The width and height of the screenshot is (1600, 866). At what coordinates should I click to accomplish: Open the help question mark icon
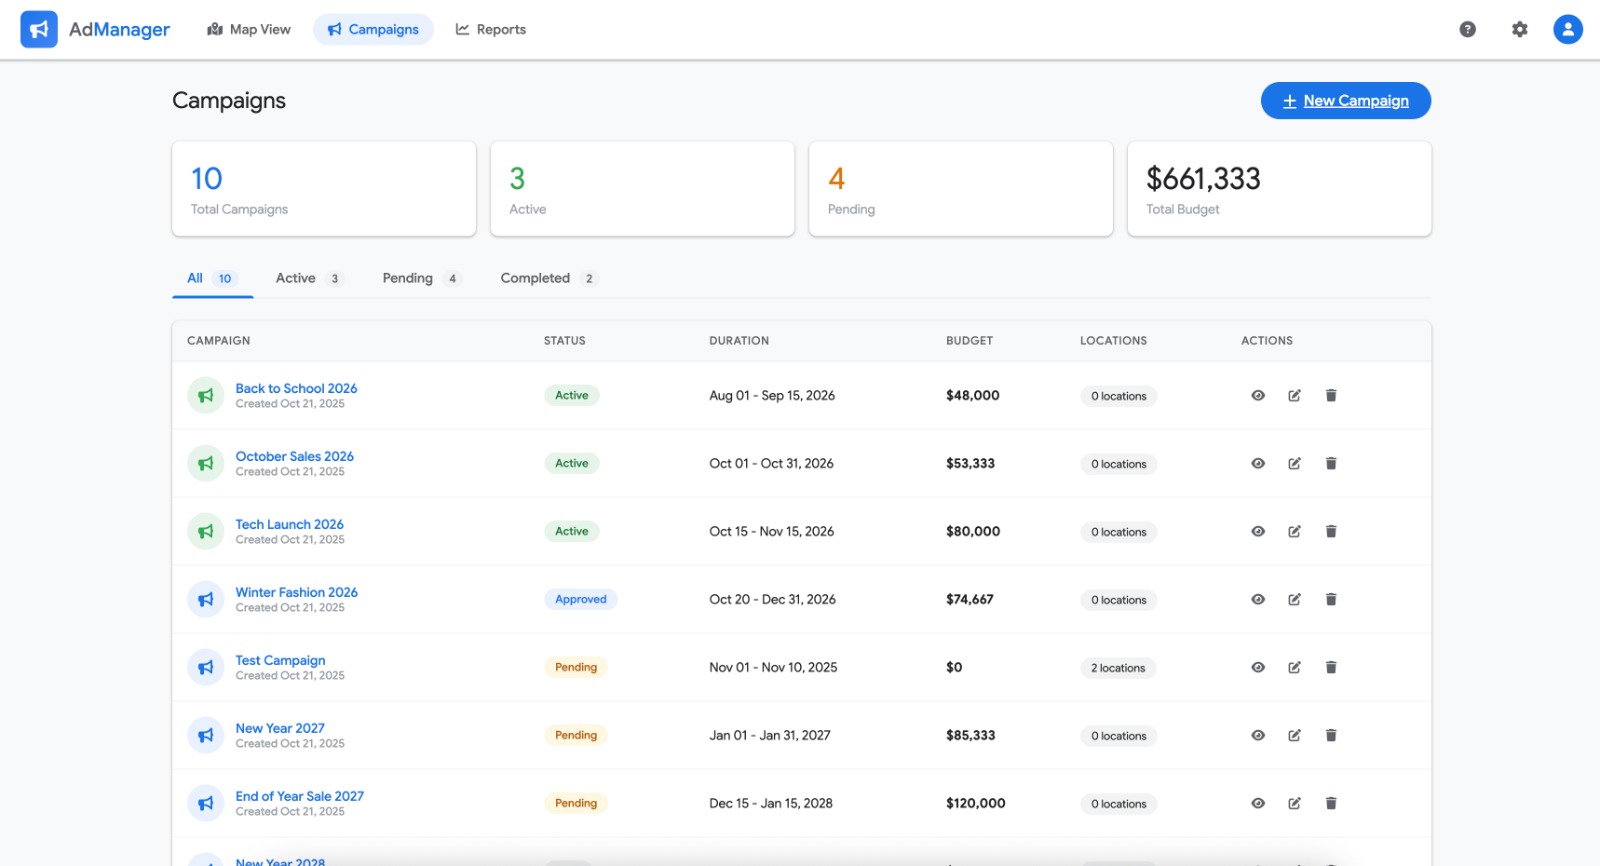pos(1467,30)
